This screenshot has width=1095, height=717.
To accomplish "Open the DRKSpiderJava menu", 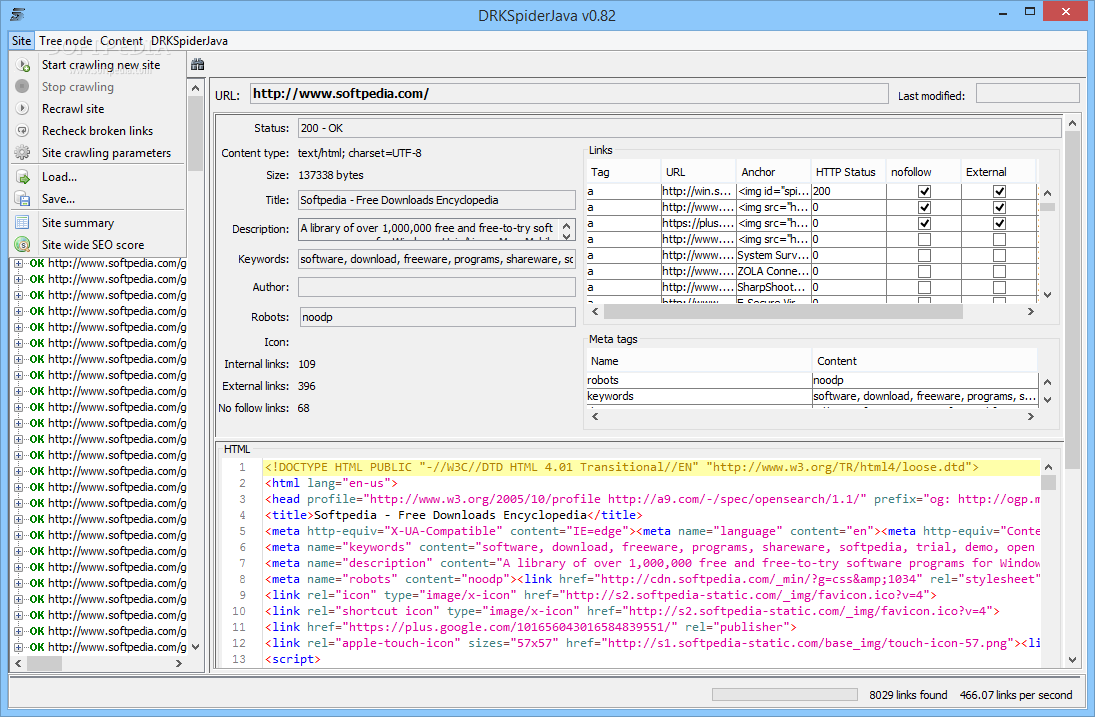I will [x=189, y=40].
